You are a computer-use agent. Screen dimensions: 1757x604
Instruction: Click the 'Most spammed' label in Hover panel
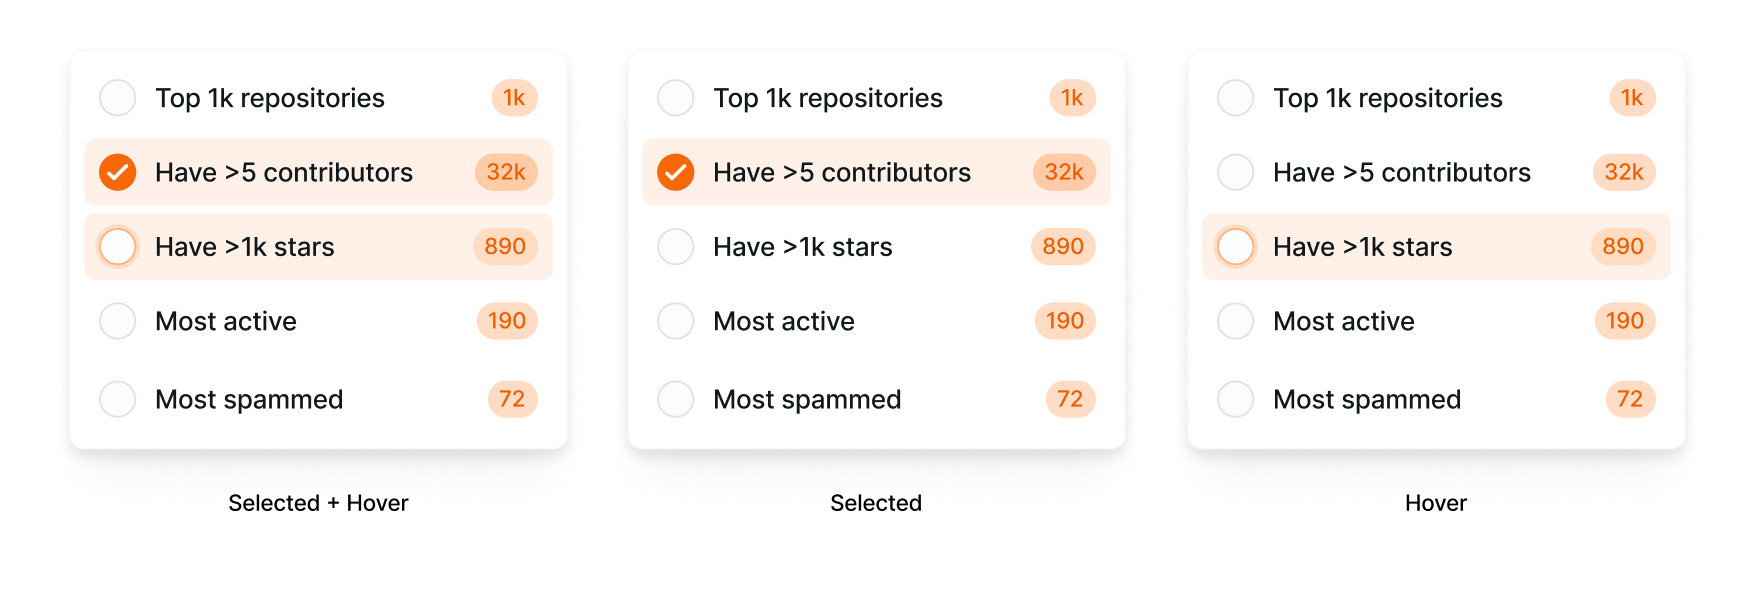pos(1366,399)
